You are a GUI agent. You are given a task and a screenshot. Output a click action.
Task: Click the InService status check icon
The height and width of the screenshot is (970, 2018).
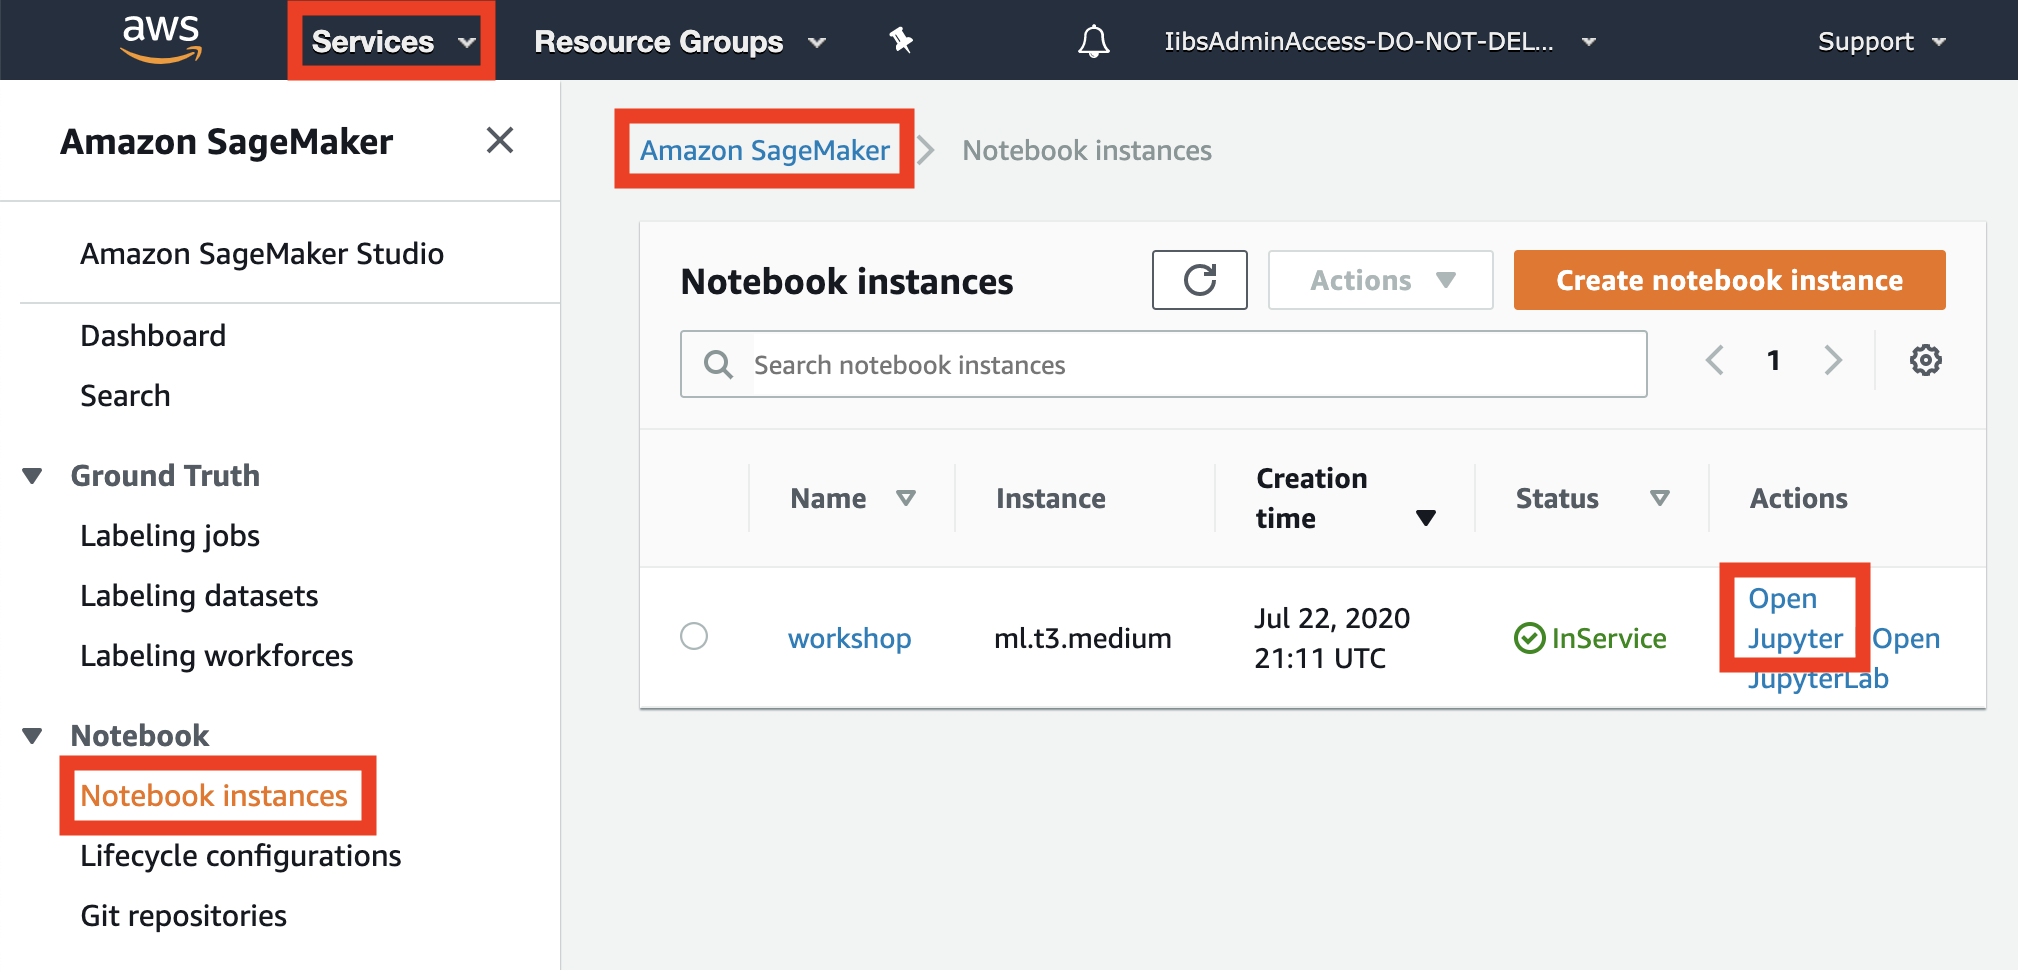1530,638
